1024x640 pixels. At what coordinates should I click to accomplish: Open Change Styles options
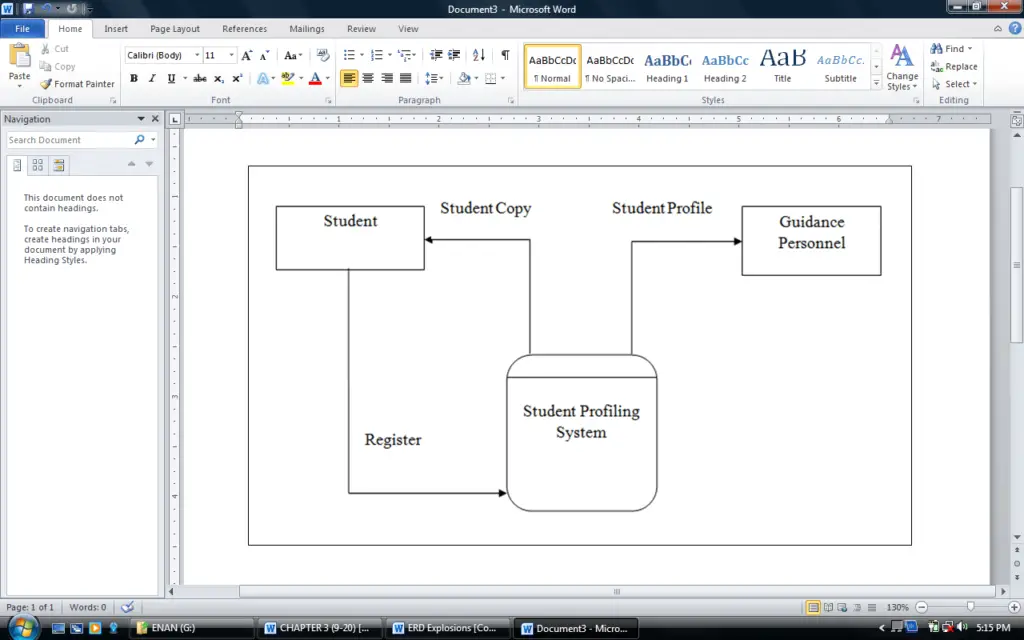(901, 66)
